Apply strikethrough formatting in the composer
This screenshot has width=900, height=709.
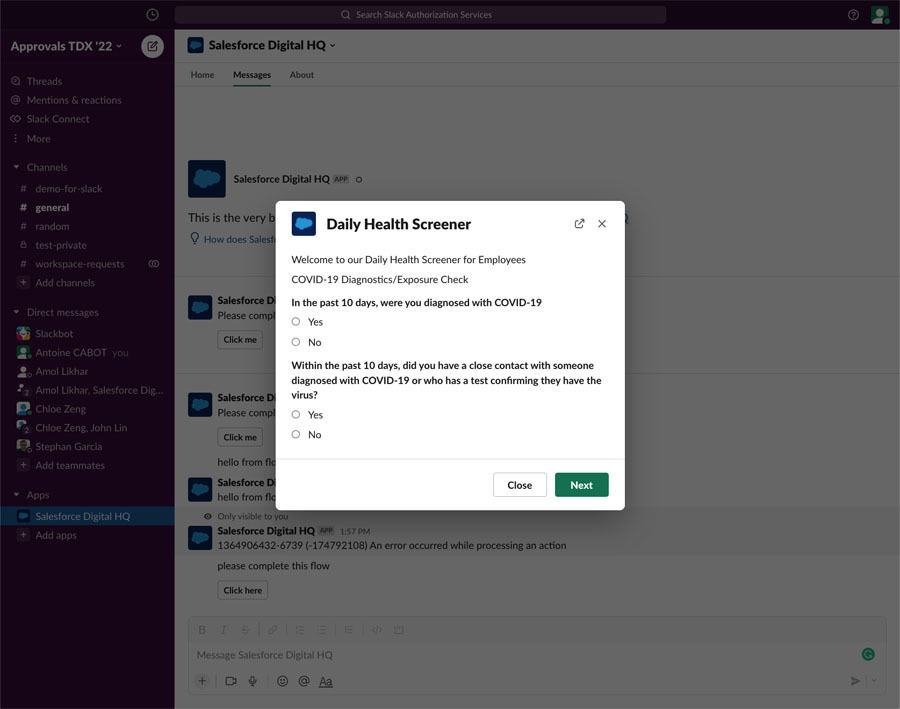(x=245, y=630)
